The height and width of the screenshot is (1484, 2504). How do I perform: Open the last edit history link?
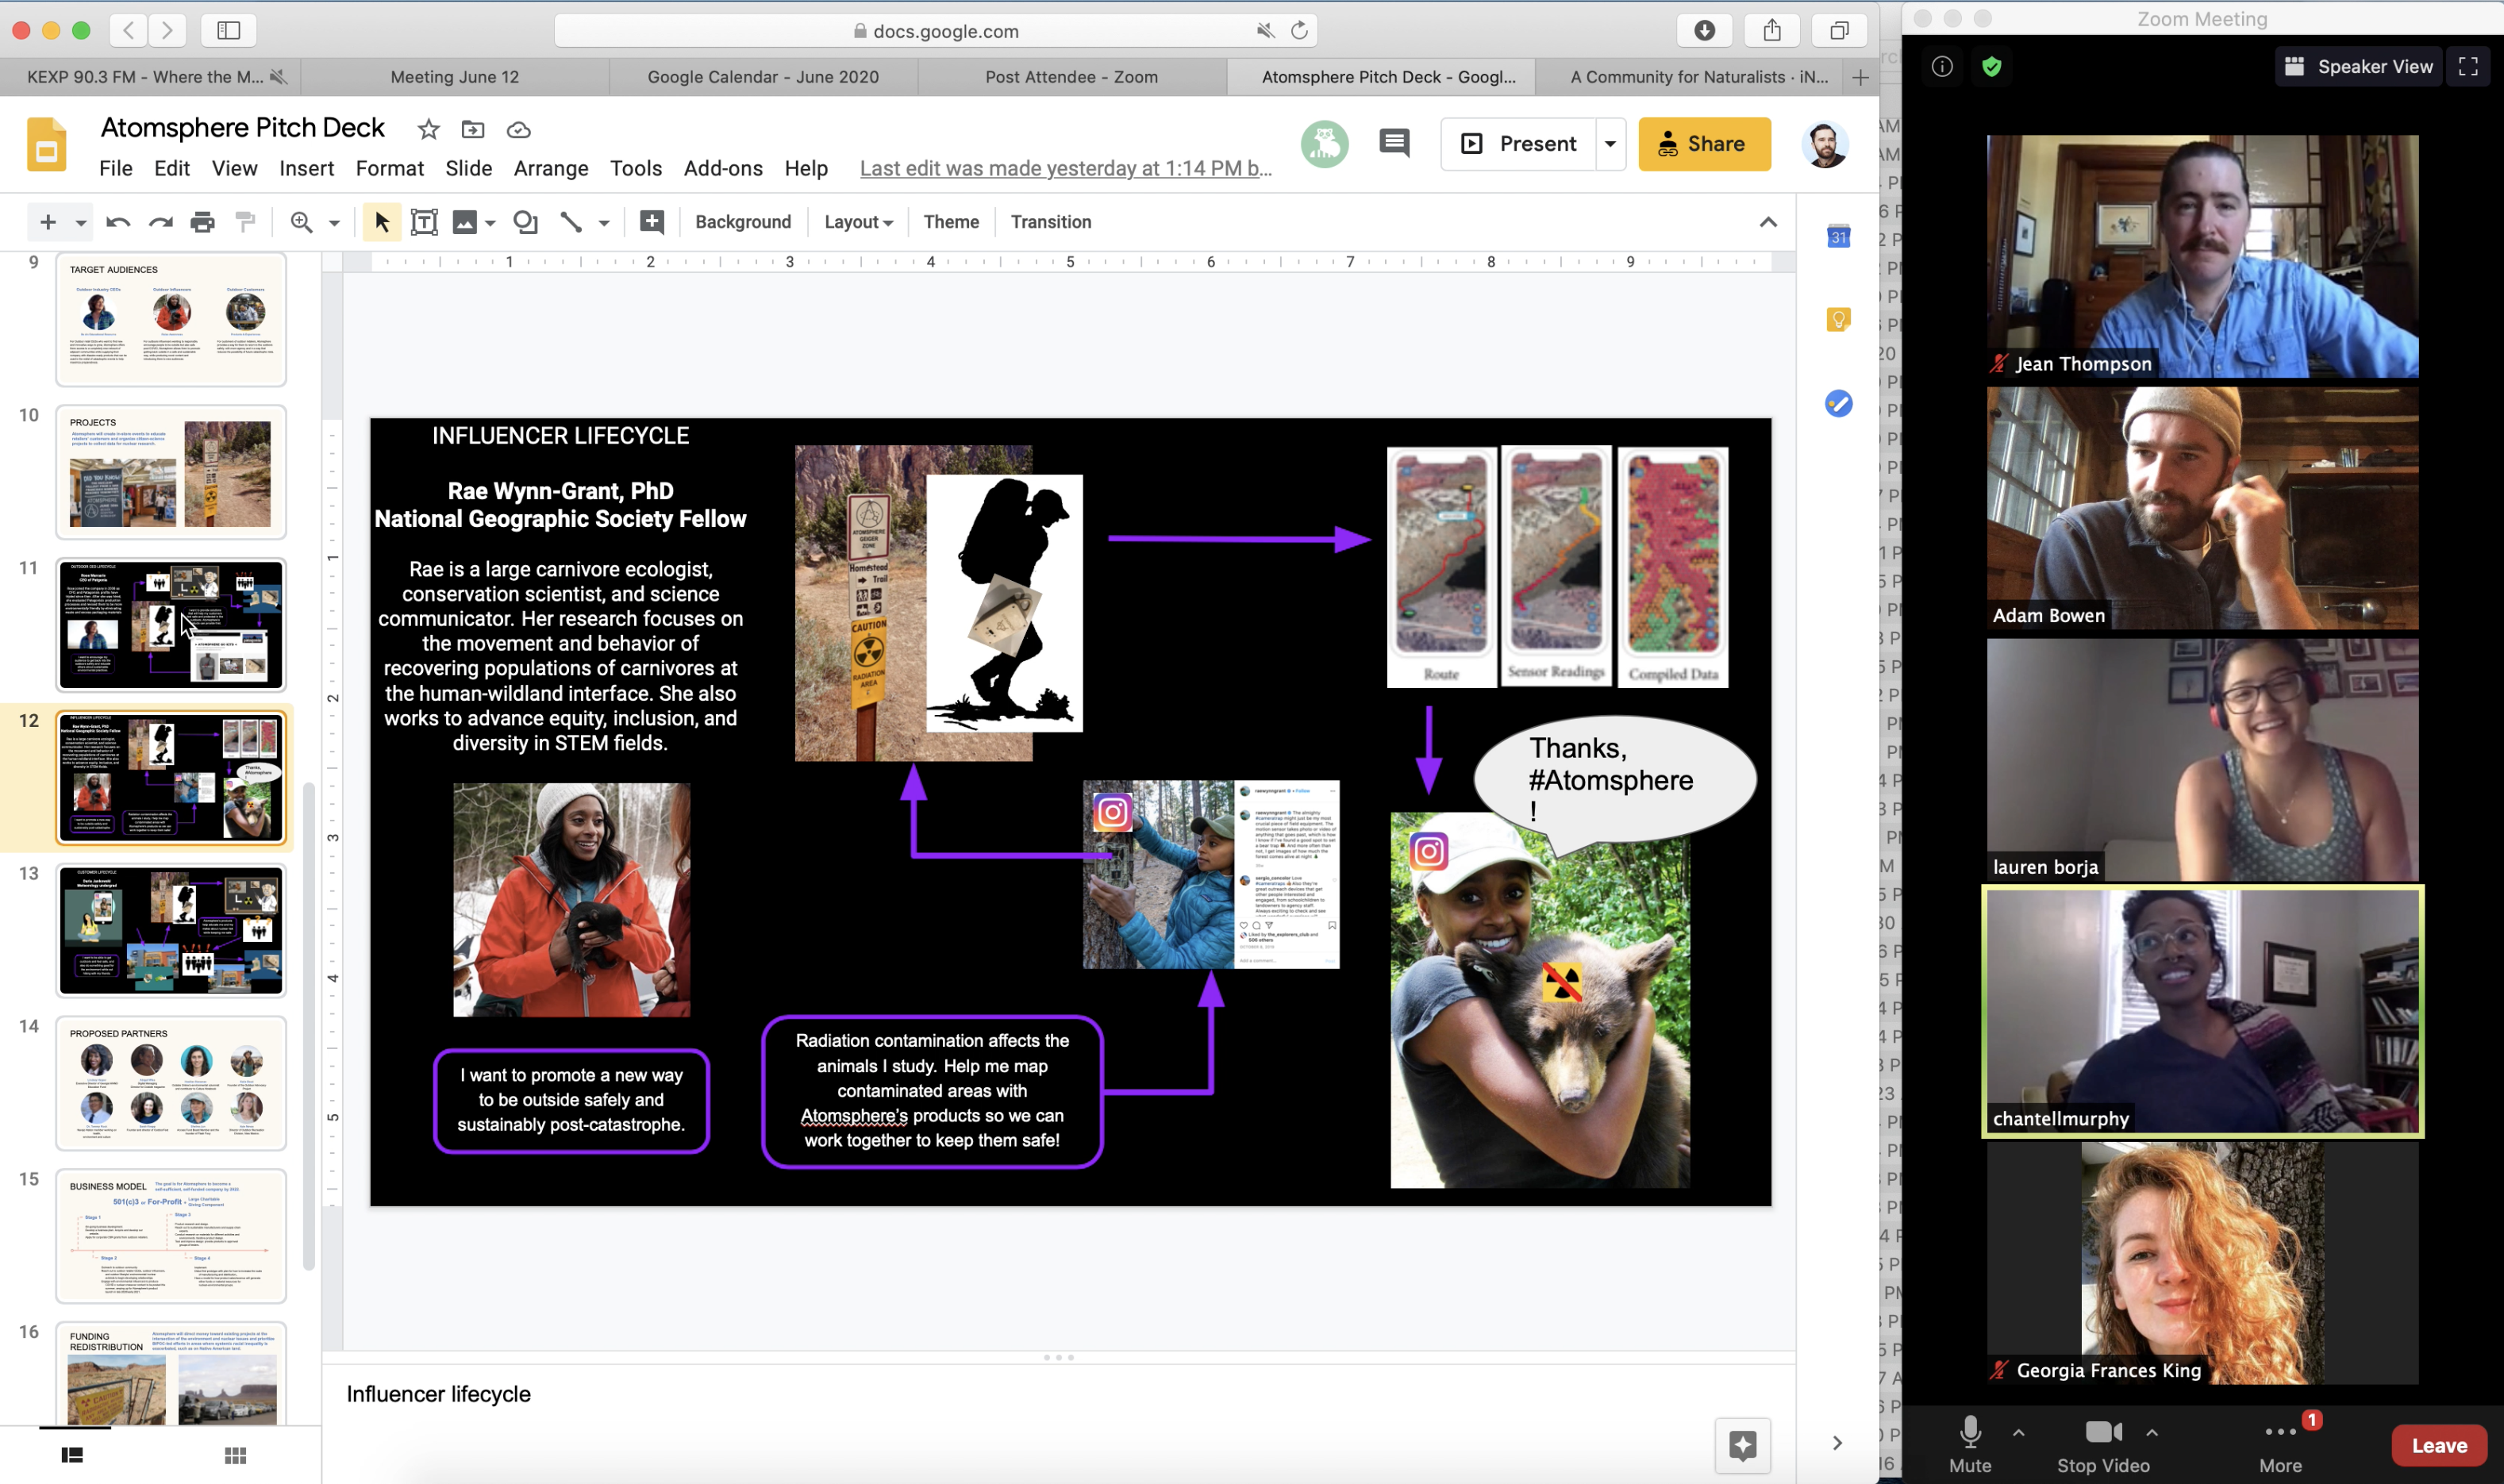click(1065, 168)
